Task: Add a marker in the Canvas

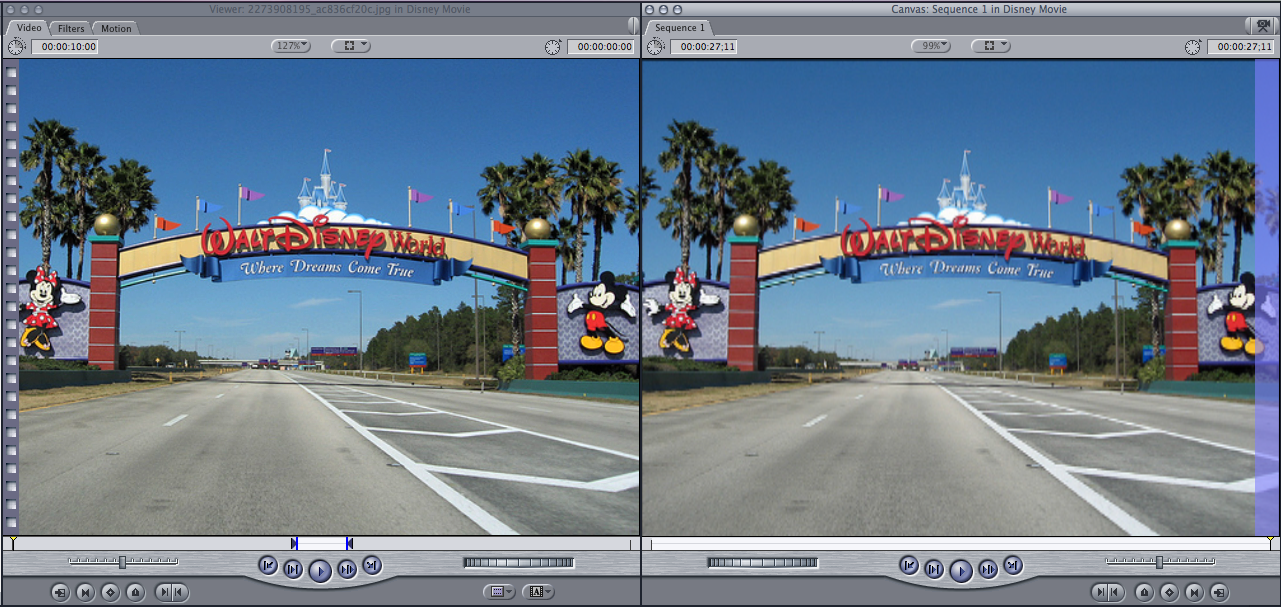Action: [1144, 592]
